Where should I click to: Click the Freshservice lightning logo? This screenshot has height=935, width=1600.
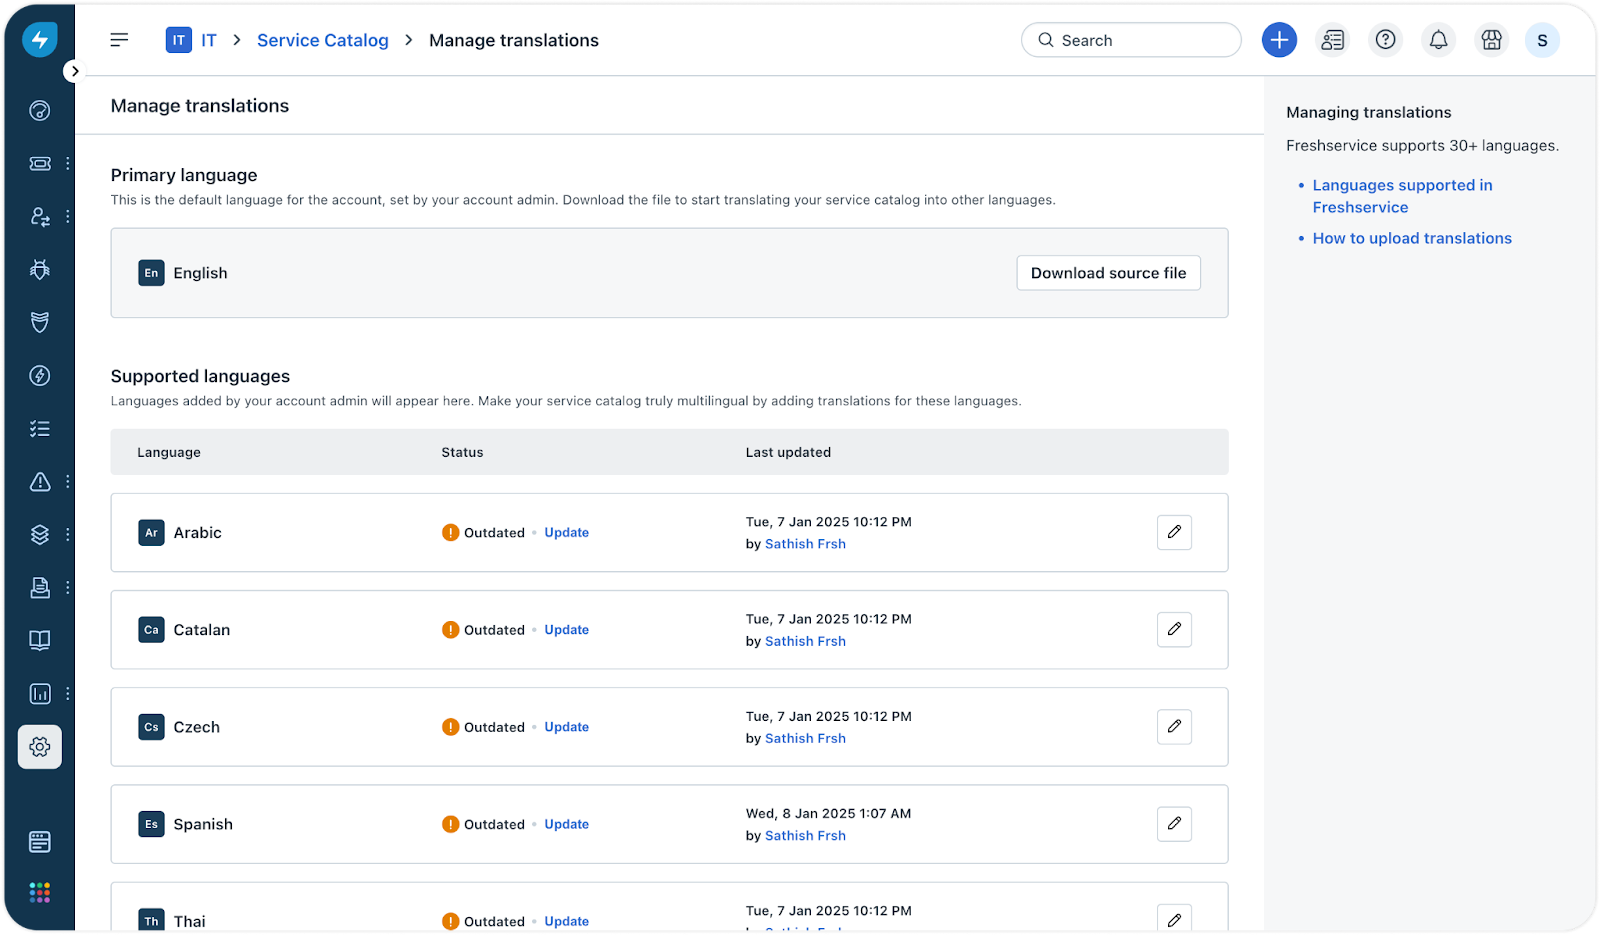coord(40,40)
